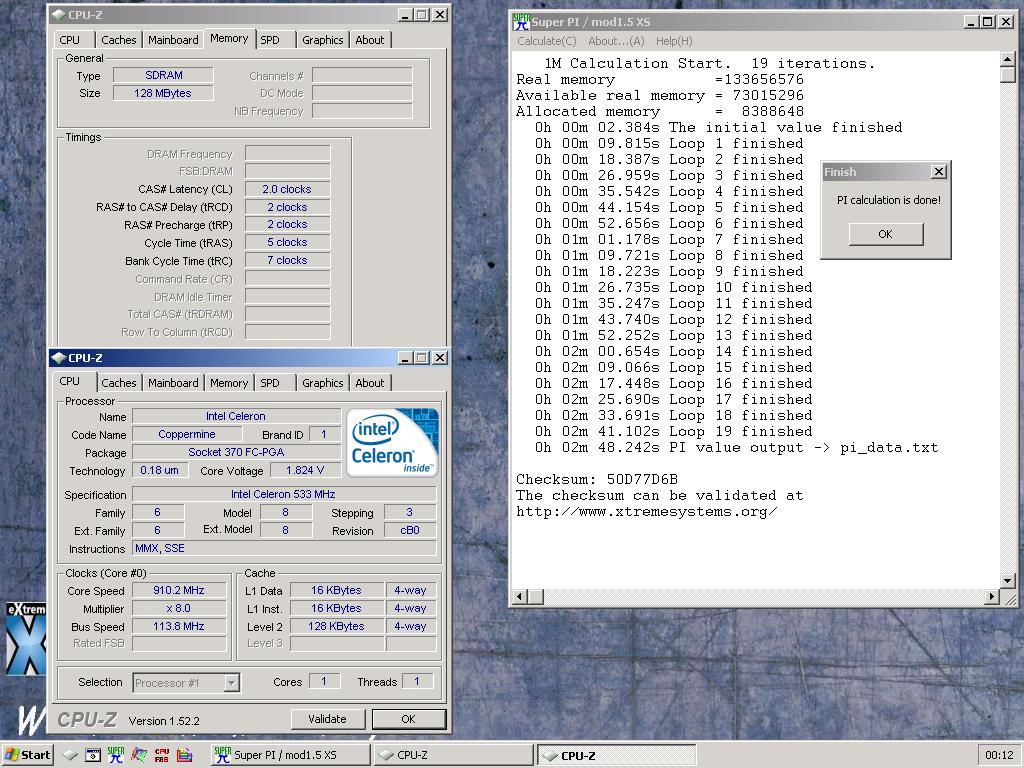
Task: Select Caches tab in upper CPU-Z window
Action: 119,40
